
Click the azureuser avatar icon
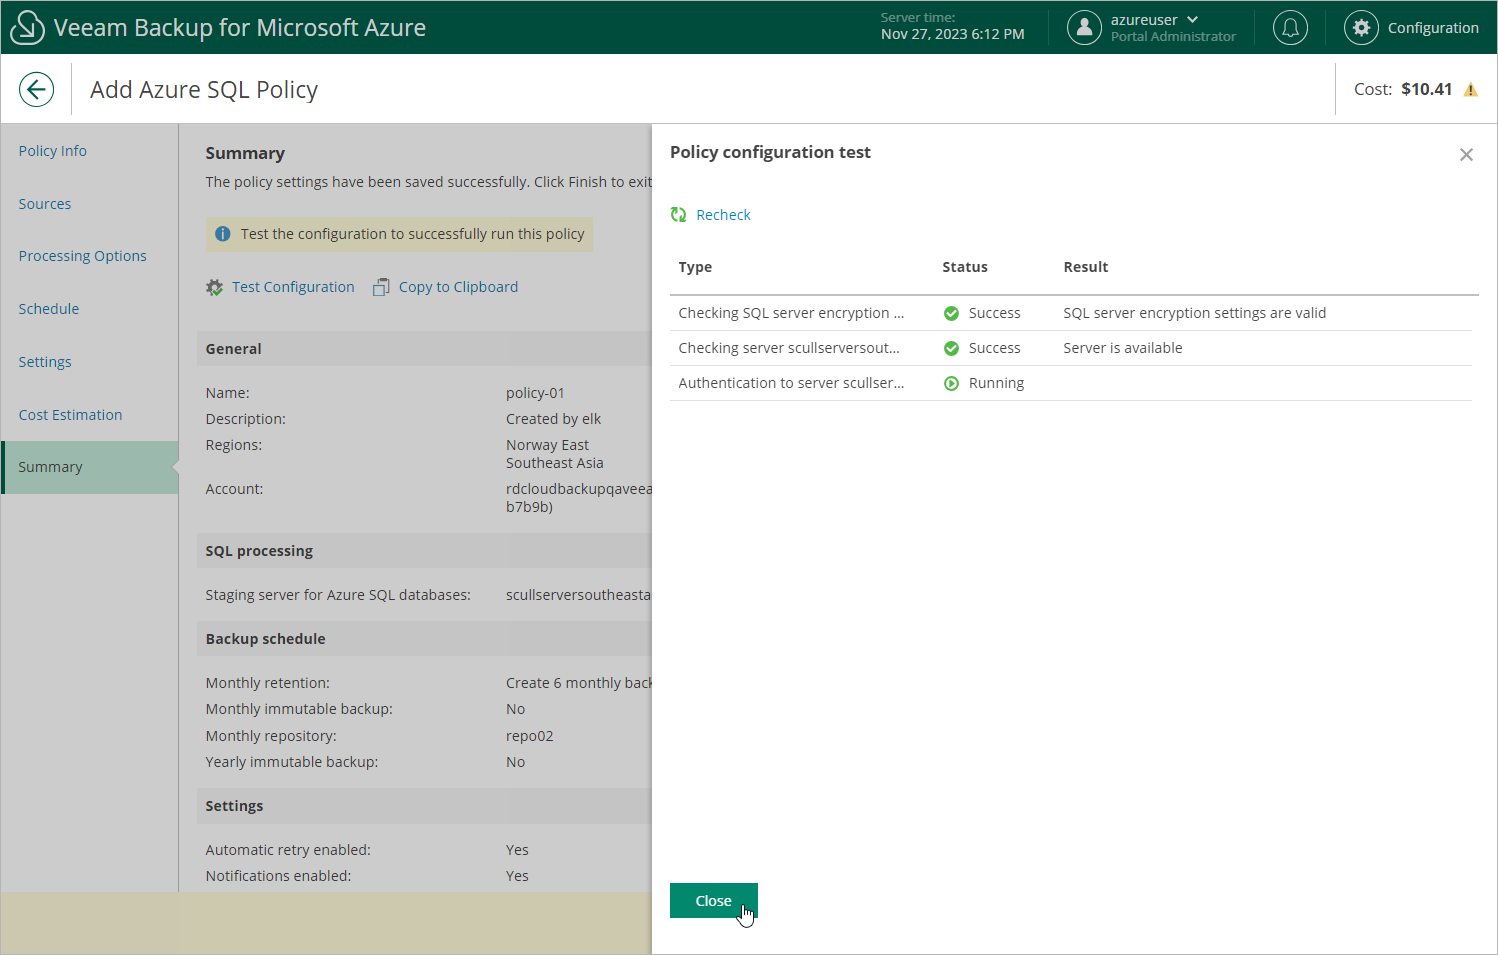(x=1084, y=28)
